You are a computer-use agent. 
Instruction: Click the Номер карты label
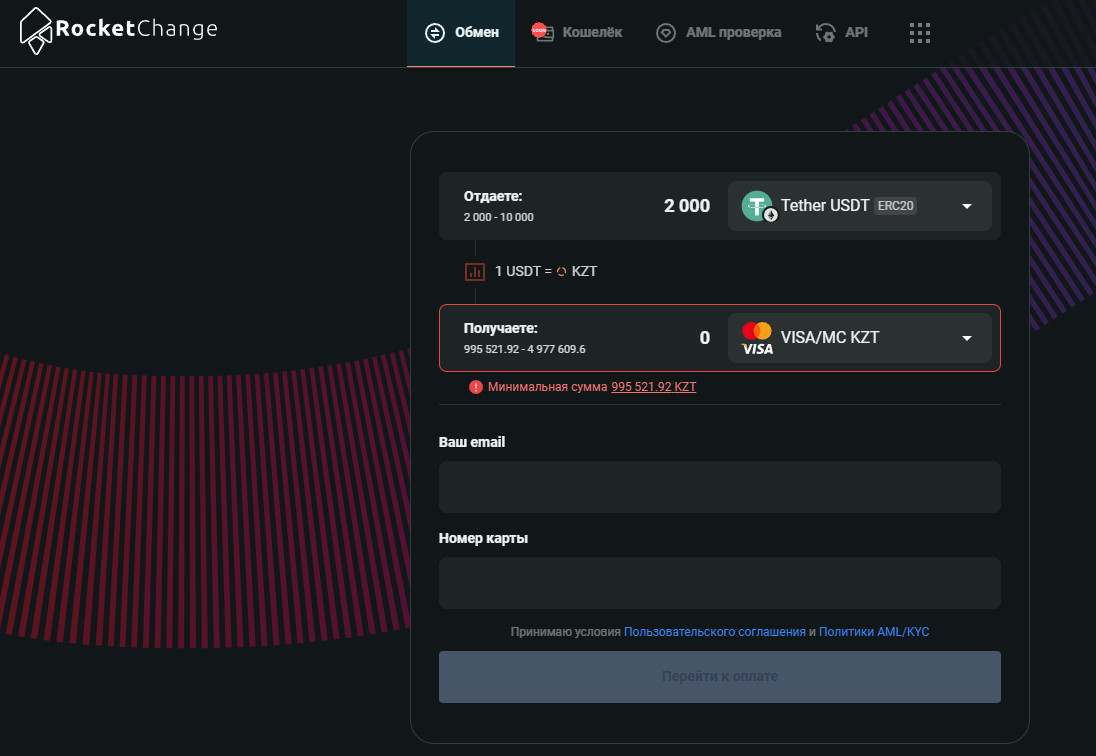tap(483, 539)
